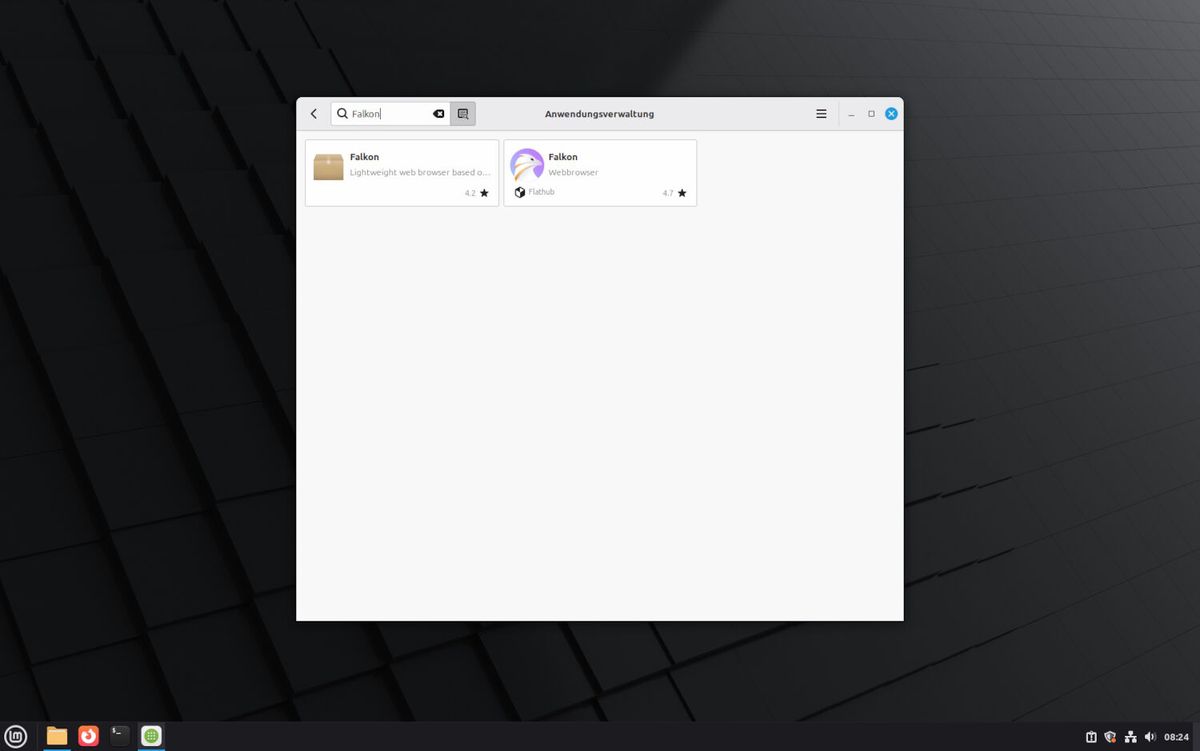Screen dimensions: 1200x751
Task: Open the volume control in tray
Action: coord(1149,737)
